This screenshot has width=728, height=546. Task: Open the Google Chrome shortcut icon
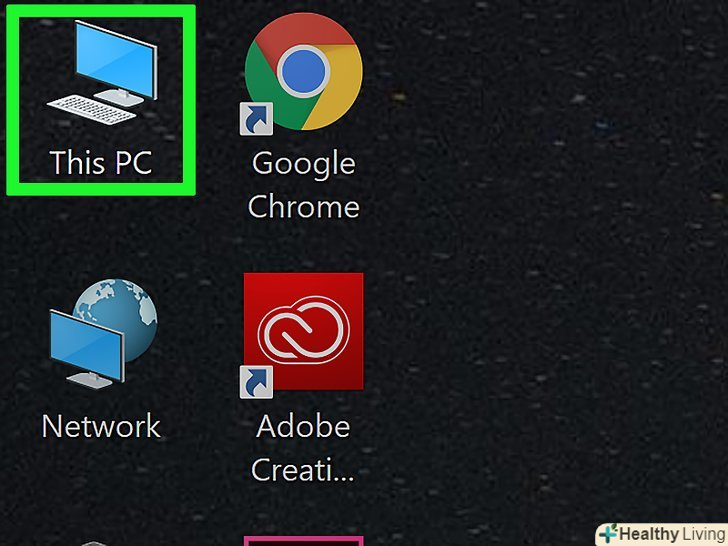tap(302, 73)
